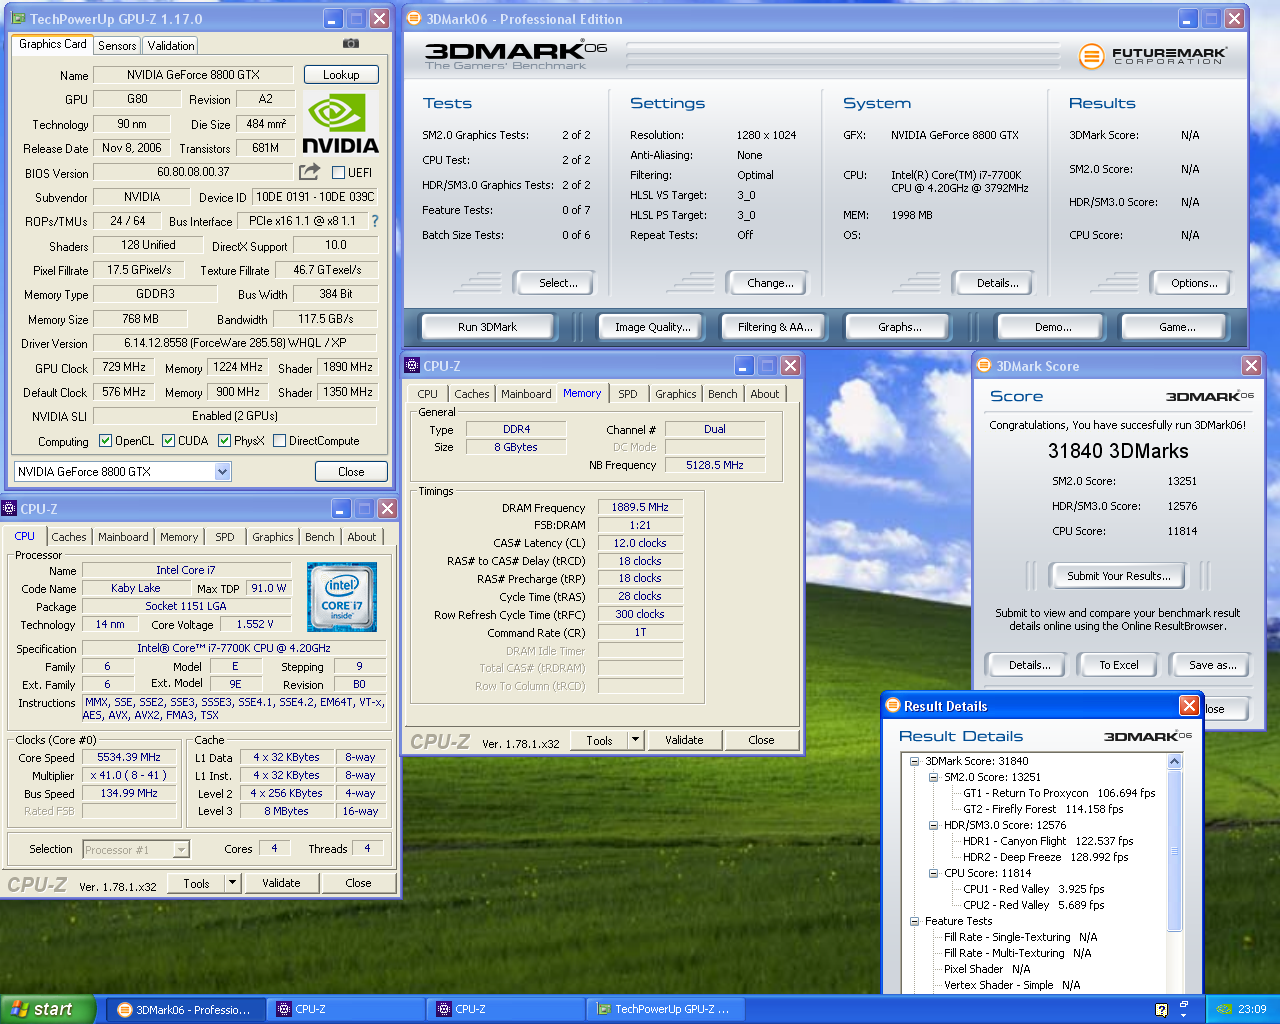The width and height of the screenshot is (1280, 1024).
Task: Open Tools dropdown arrow in CPU-Z CPU window
Action: (x=232, y=883)
